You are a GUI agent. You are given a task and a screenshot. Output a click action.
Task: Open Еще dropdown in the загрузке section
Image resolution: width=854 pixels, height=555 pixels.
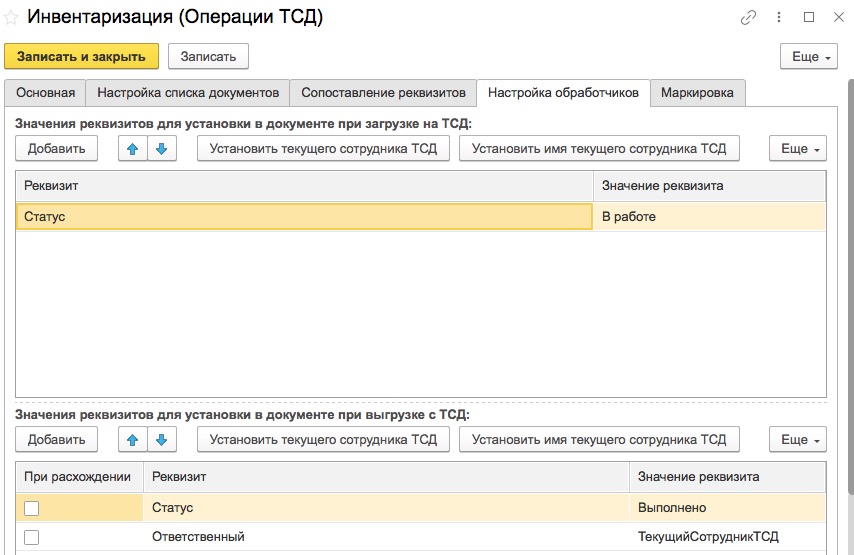point(798,149)
